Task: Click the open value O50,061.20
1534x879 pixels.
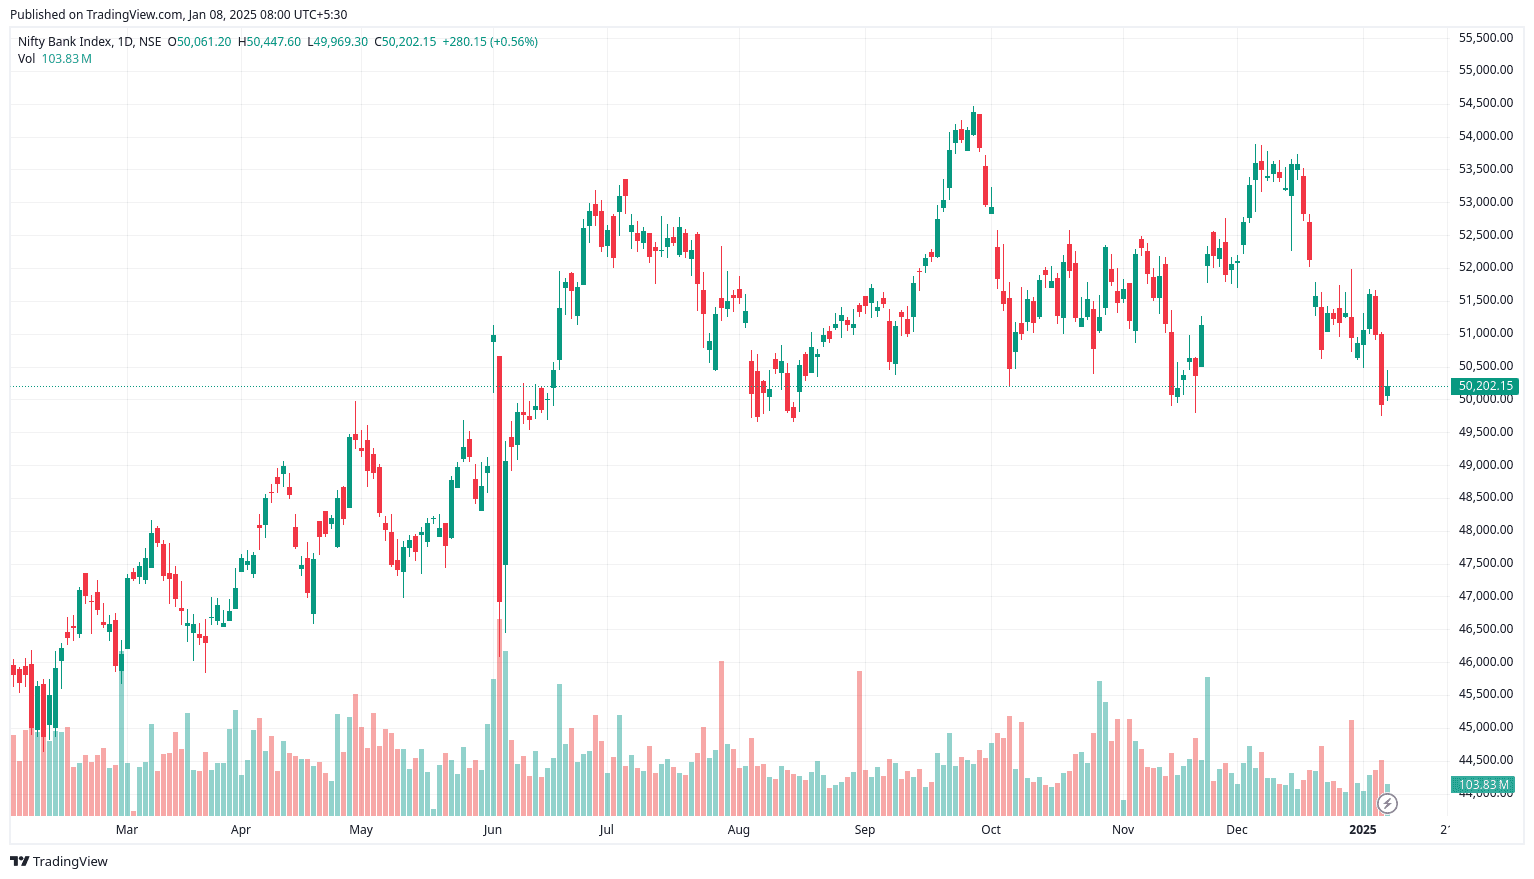Action: (x=199, y=42)
